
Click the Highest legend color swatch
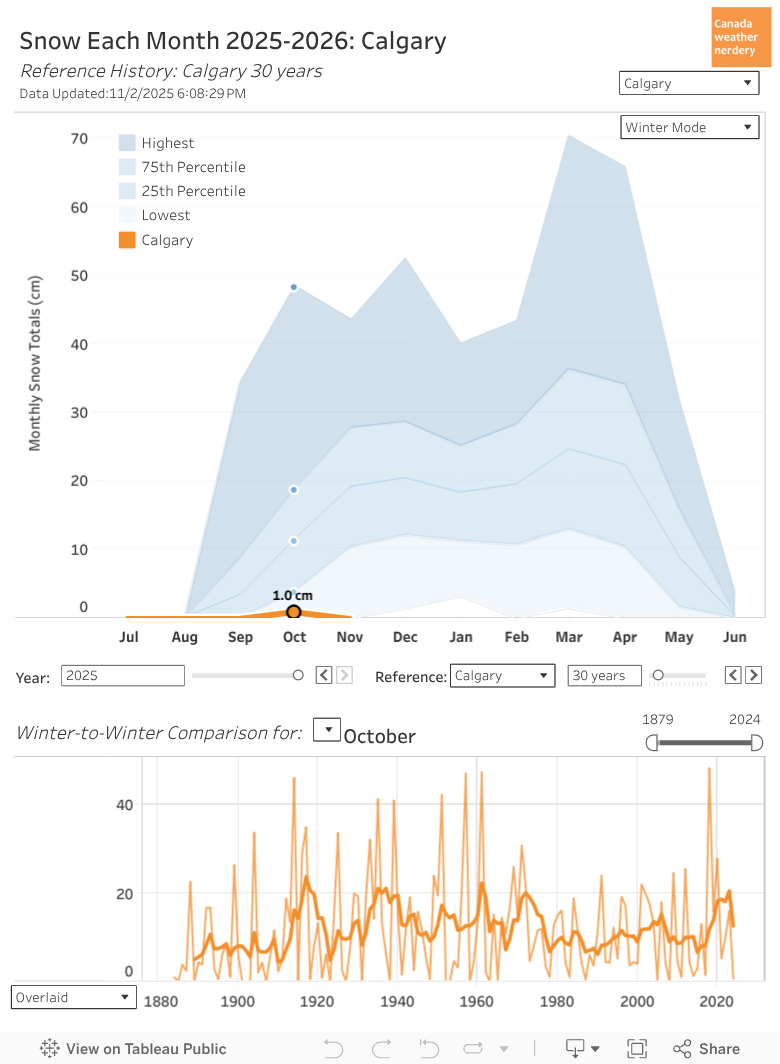pyautogui.click(x=127, y=143)
